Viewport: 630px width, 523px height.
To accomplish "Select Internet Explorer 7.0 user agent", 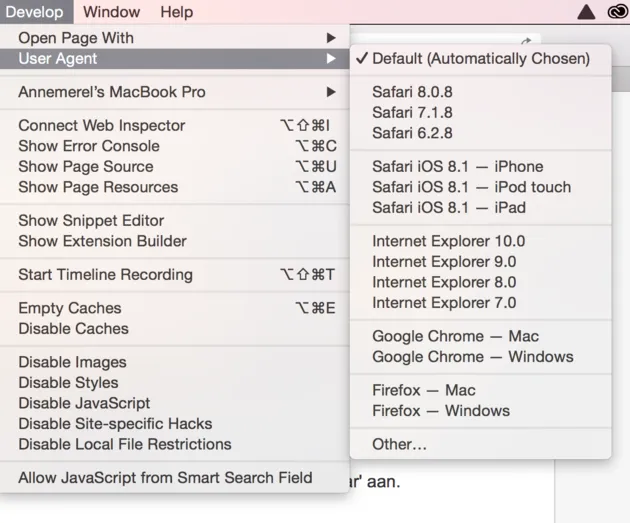I will (x=481, y=302).
